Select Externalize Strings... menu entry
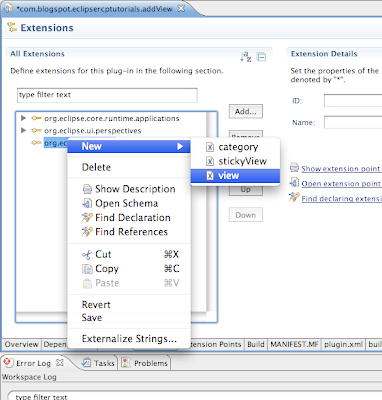 (129, 339)
